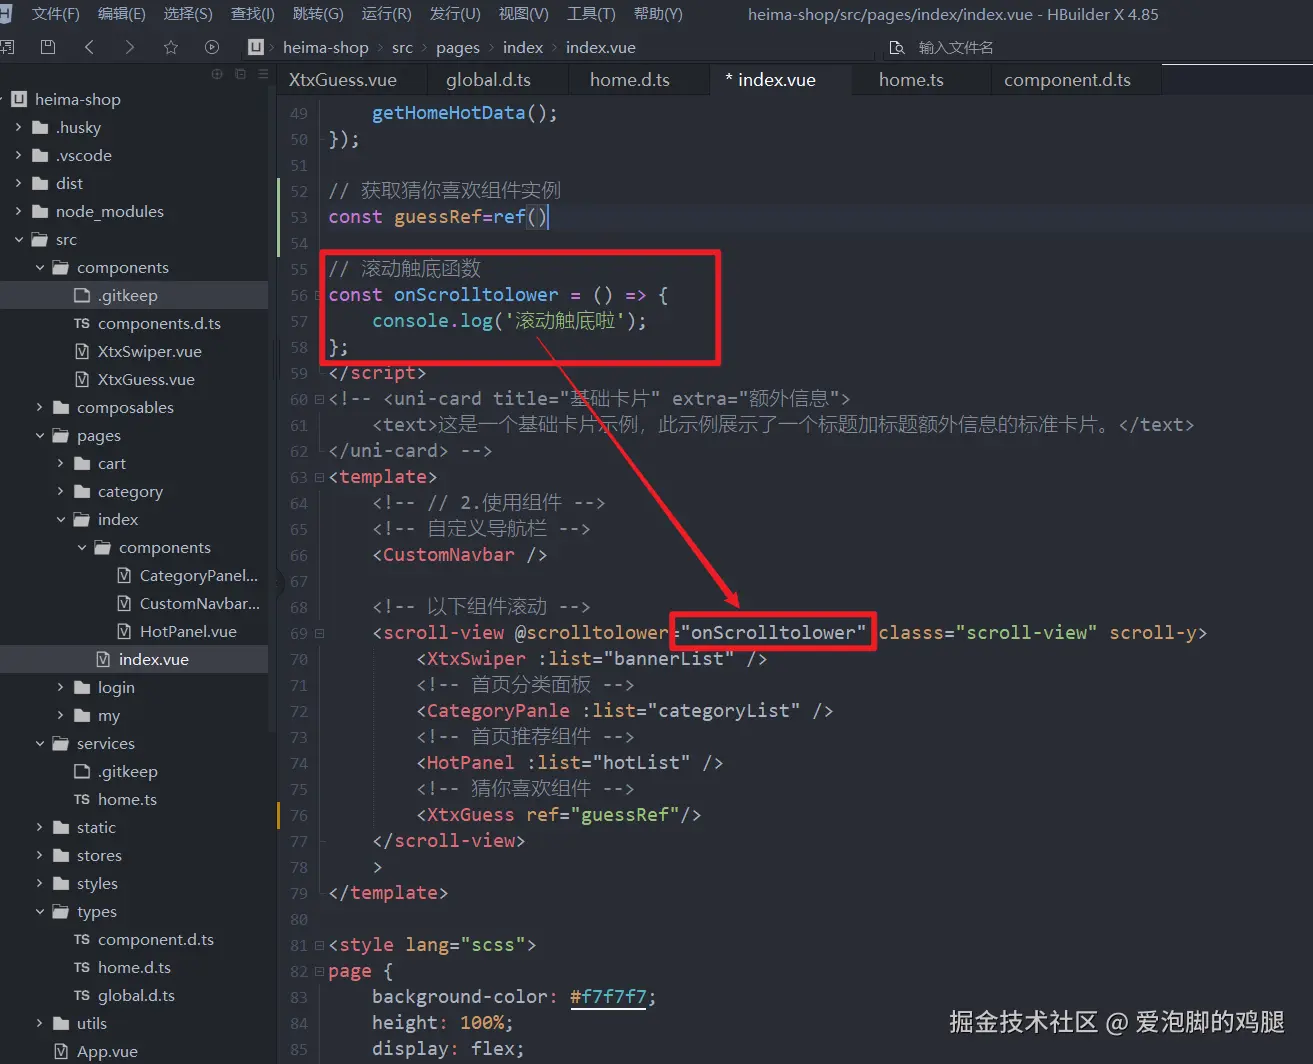Click the Vue file icon of App.vue

[61, 1051]
